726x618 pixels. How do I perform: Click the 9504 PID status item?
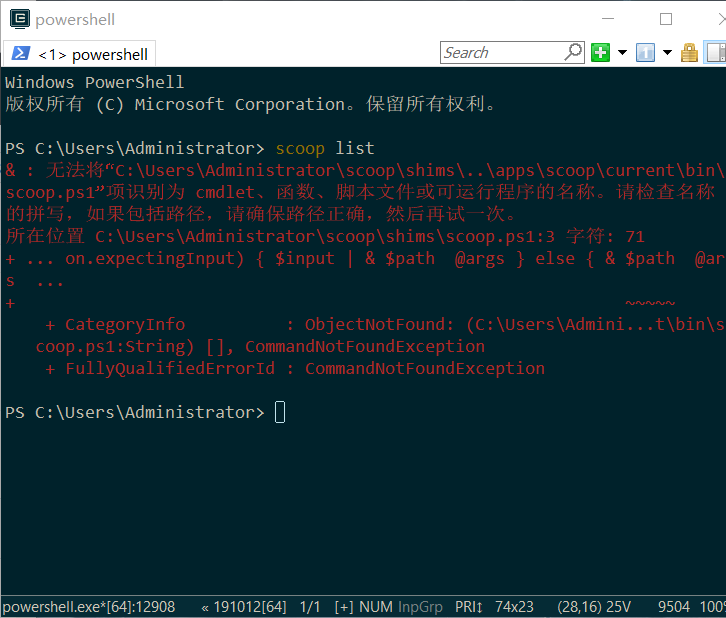click(x=674, y=606)
